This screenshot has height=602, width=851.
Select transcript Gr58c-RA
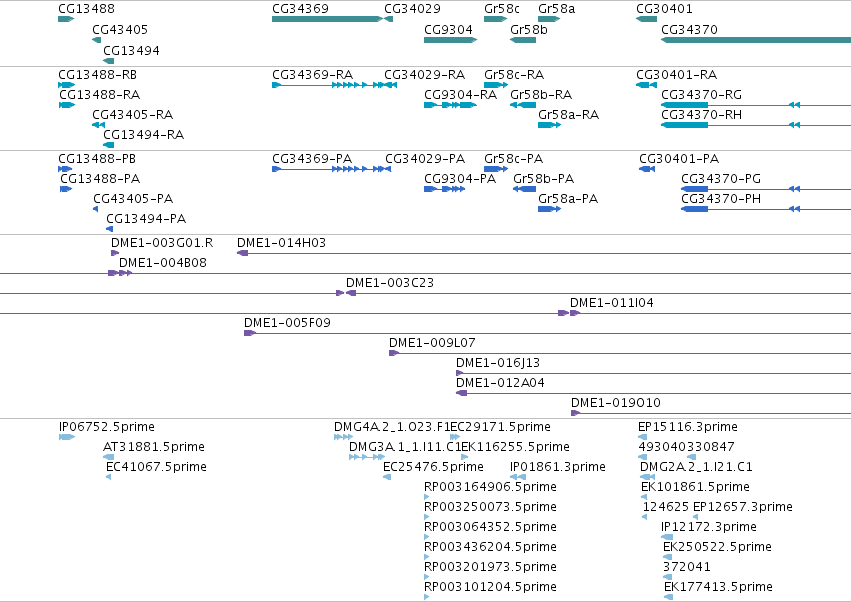pyautogui.click(x=514, y=75)
